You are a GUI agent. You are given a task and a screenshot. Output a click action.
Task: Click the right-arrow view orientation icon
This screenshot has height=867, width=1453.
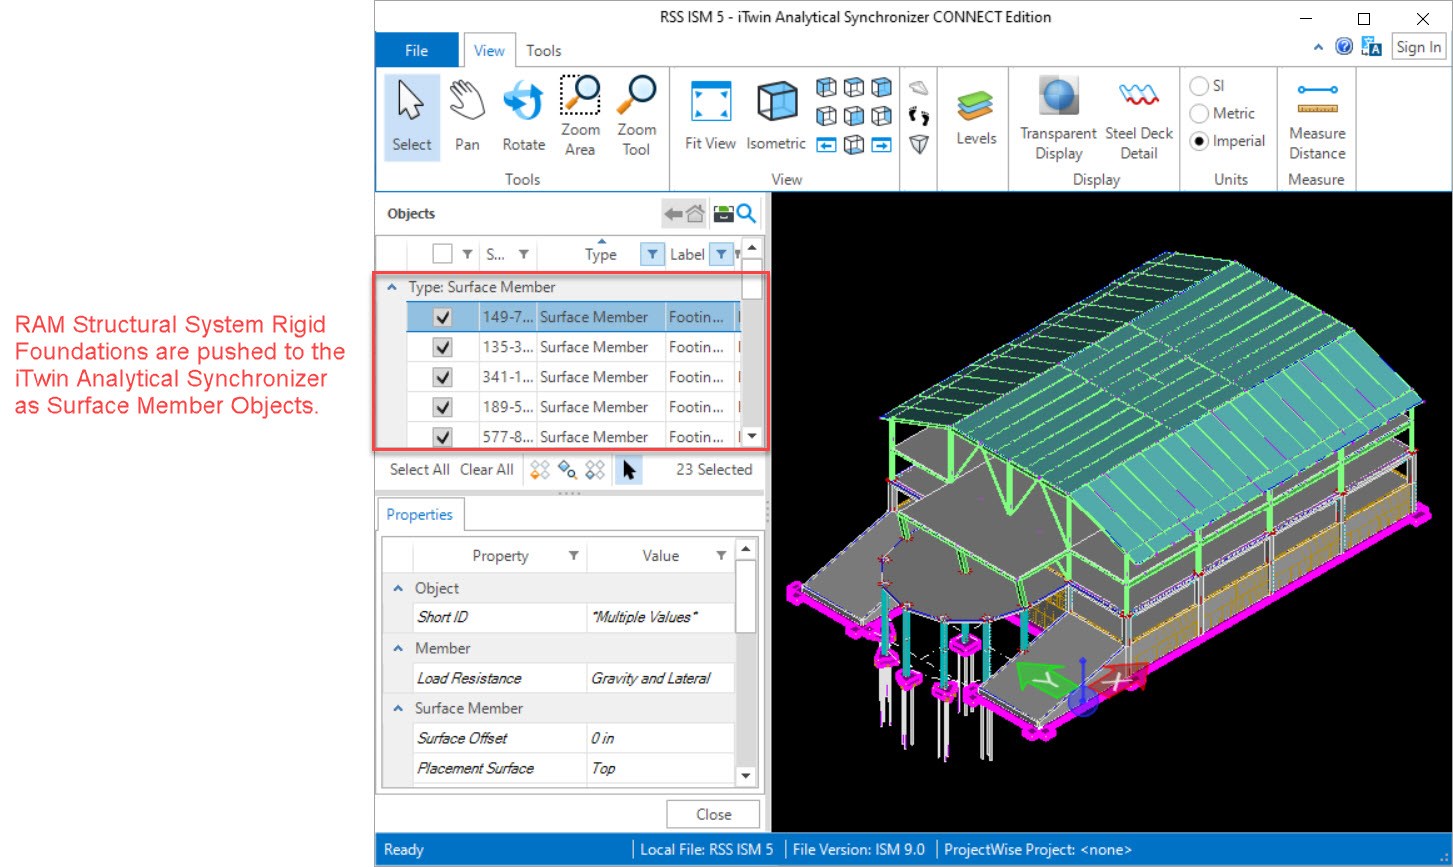[881, 145]
